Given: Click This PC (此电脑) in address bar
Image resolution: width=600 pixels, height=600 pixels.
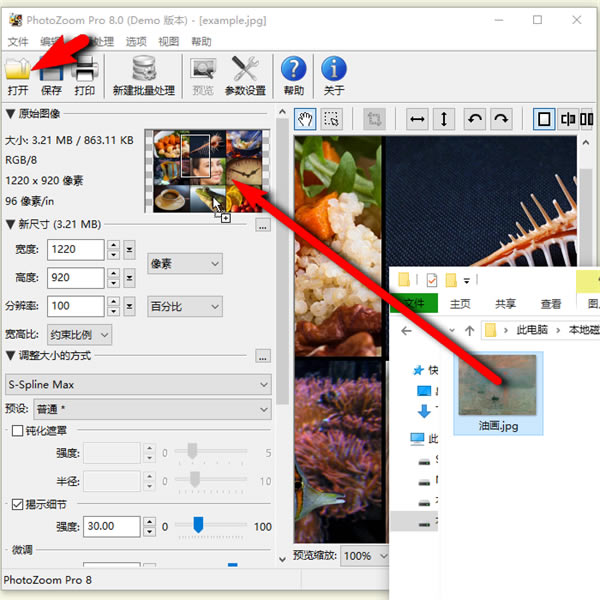Looking at the screenshot, I should click(532, 330).
